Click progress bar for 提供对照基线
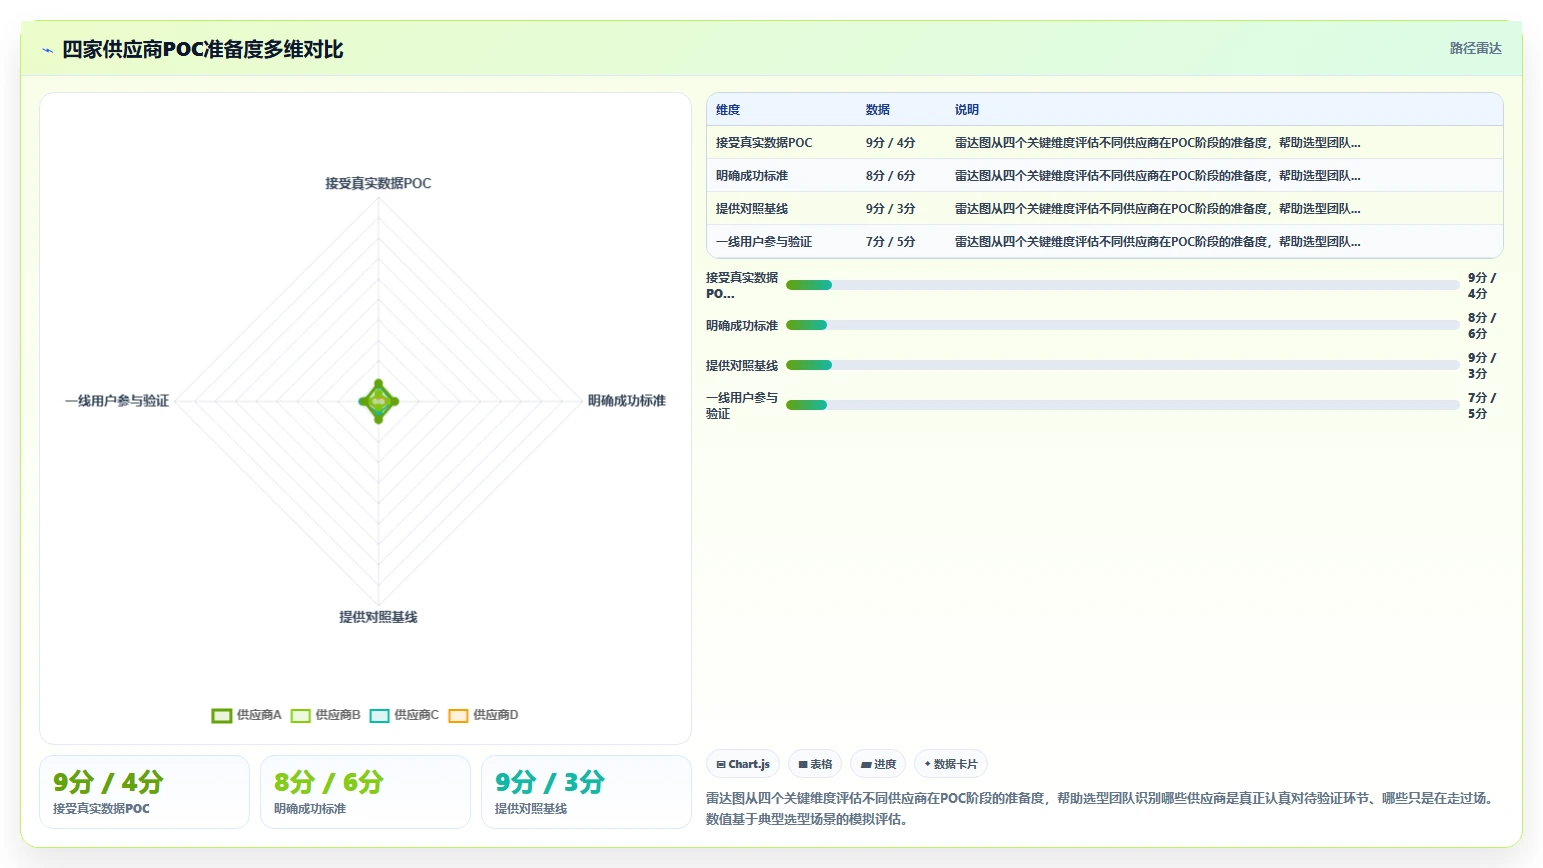The image size is (1543, 868). pos(1123,365)
